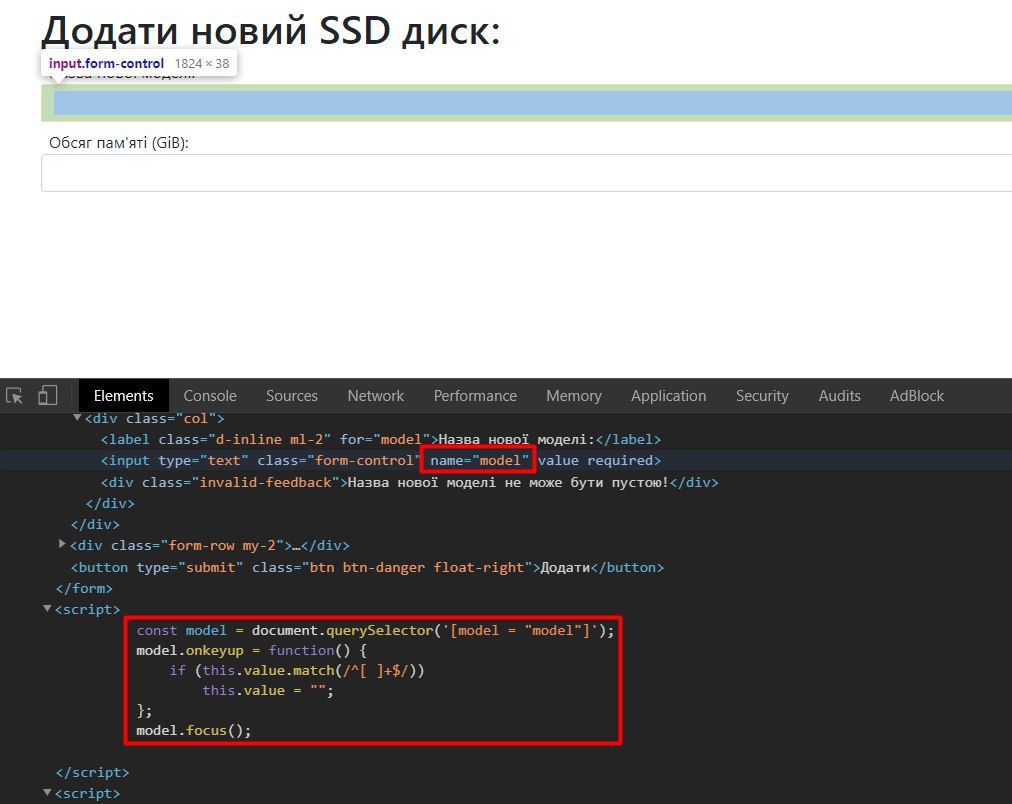
Task: Click the btn-danger float-right class value
Action: coord(417,568)
